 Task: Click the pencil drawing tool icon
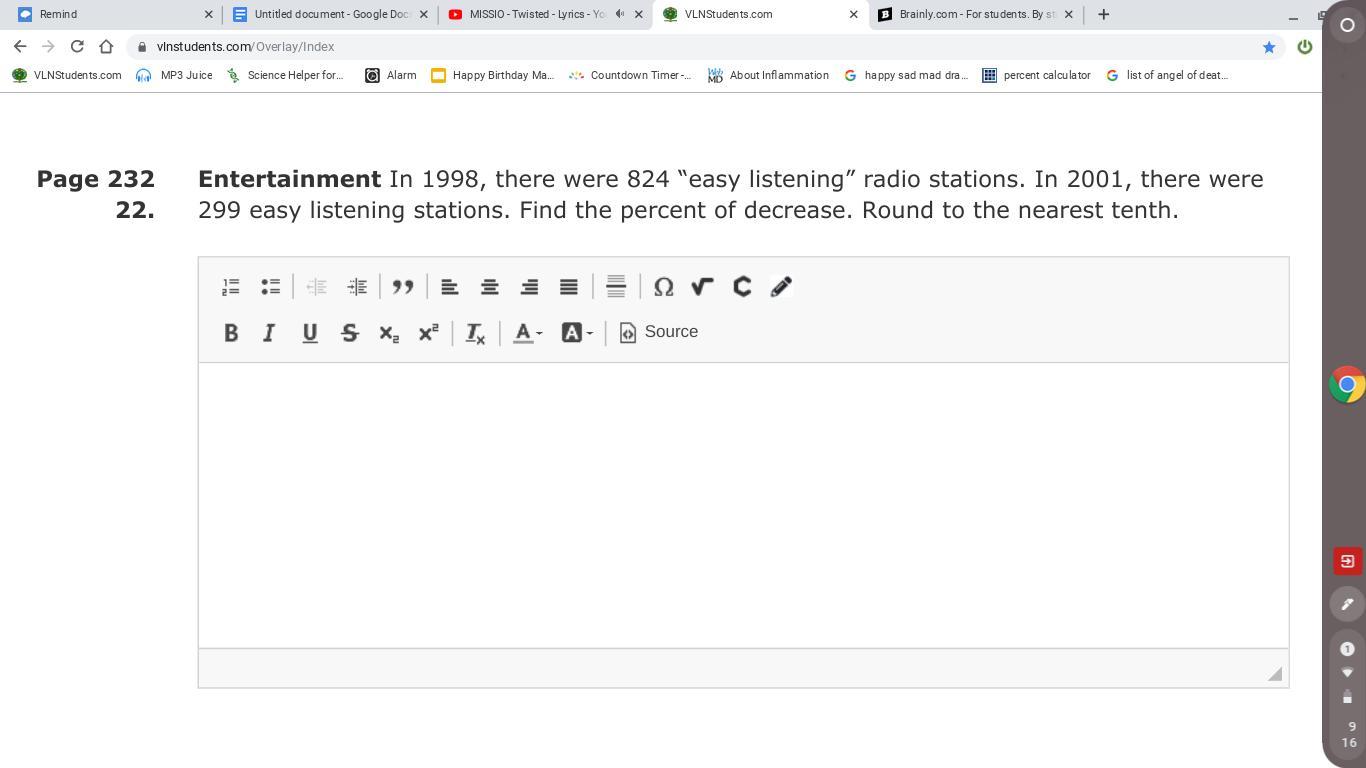click(781, 287)
